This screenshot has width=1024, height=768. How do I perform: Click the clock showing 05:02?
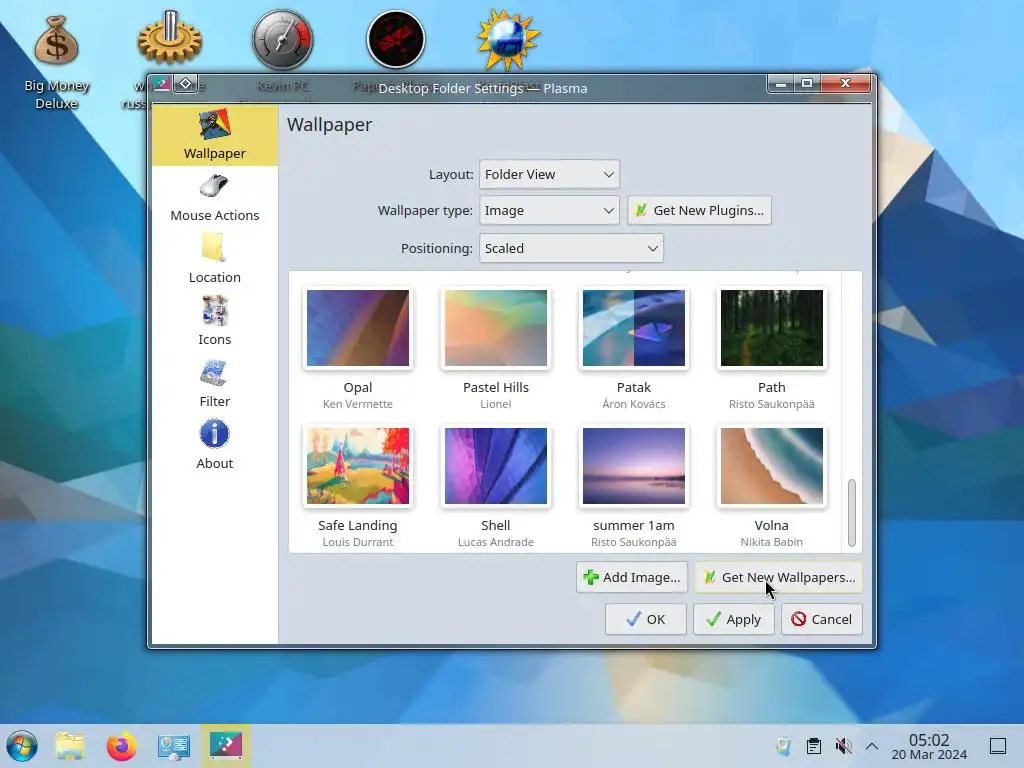coord(929,746)
